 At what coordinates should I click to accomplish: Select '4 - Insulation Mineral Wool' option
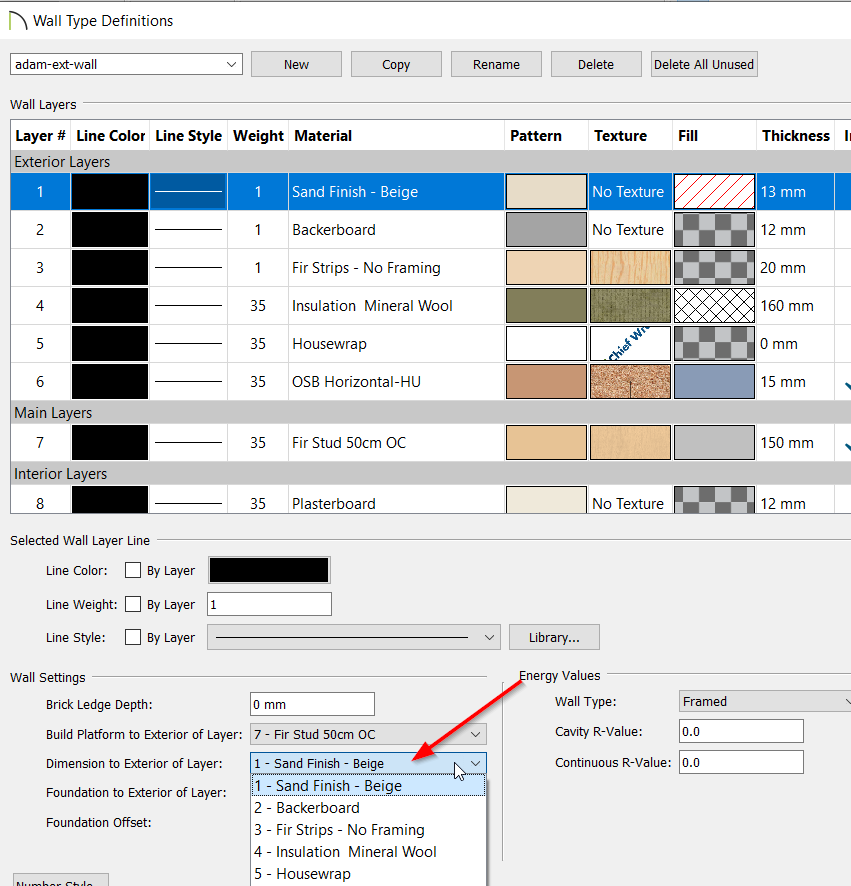[368, 852]
